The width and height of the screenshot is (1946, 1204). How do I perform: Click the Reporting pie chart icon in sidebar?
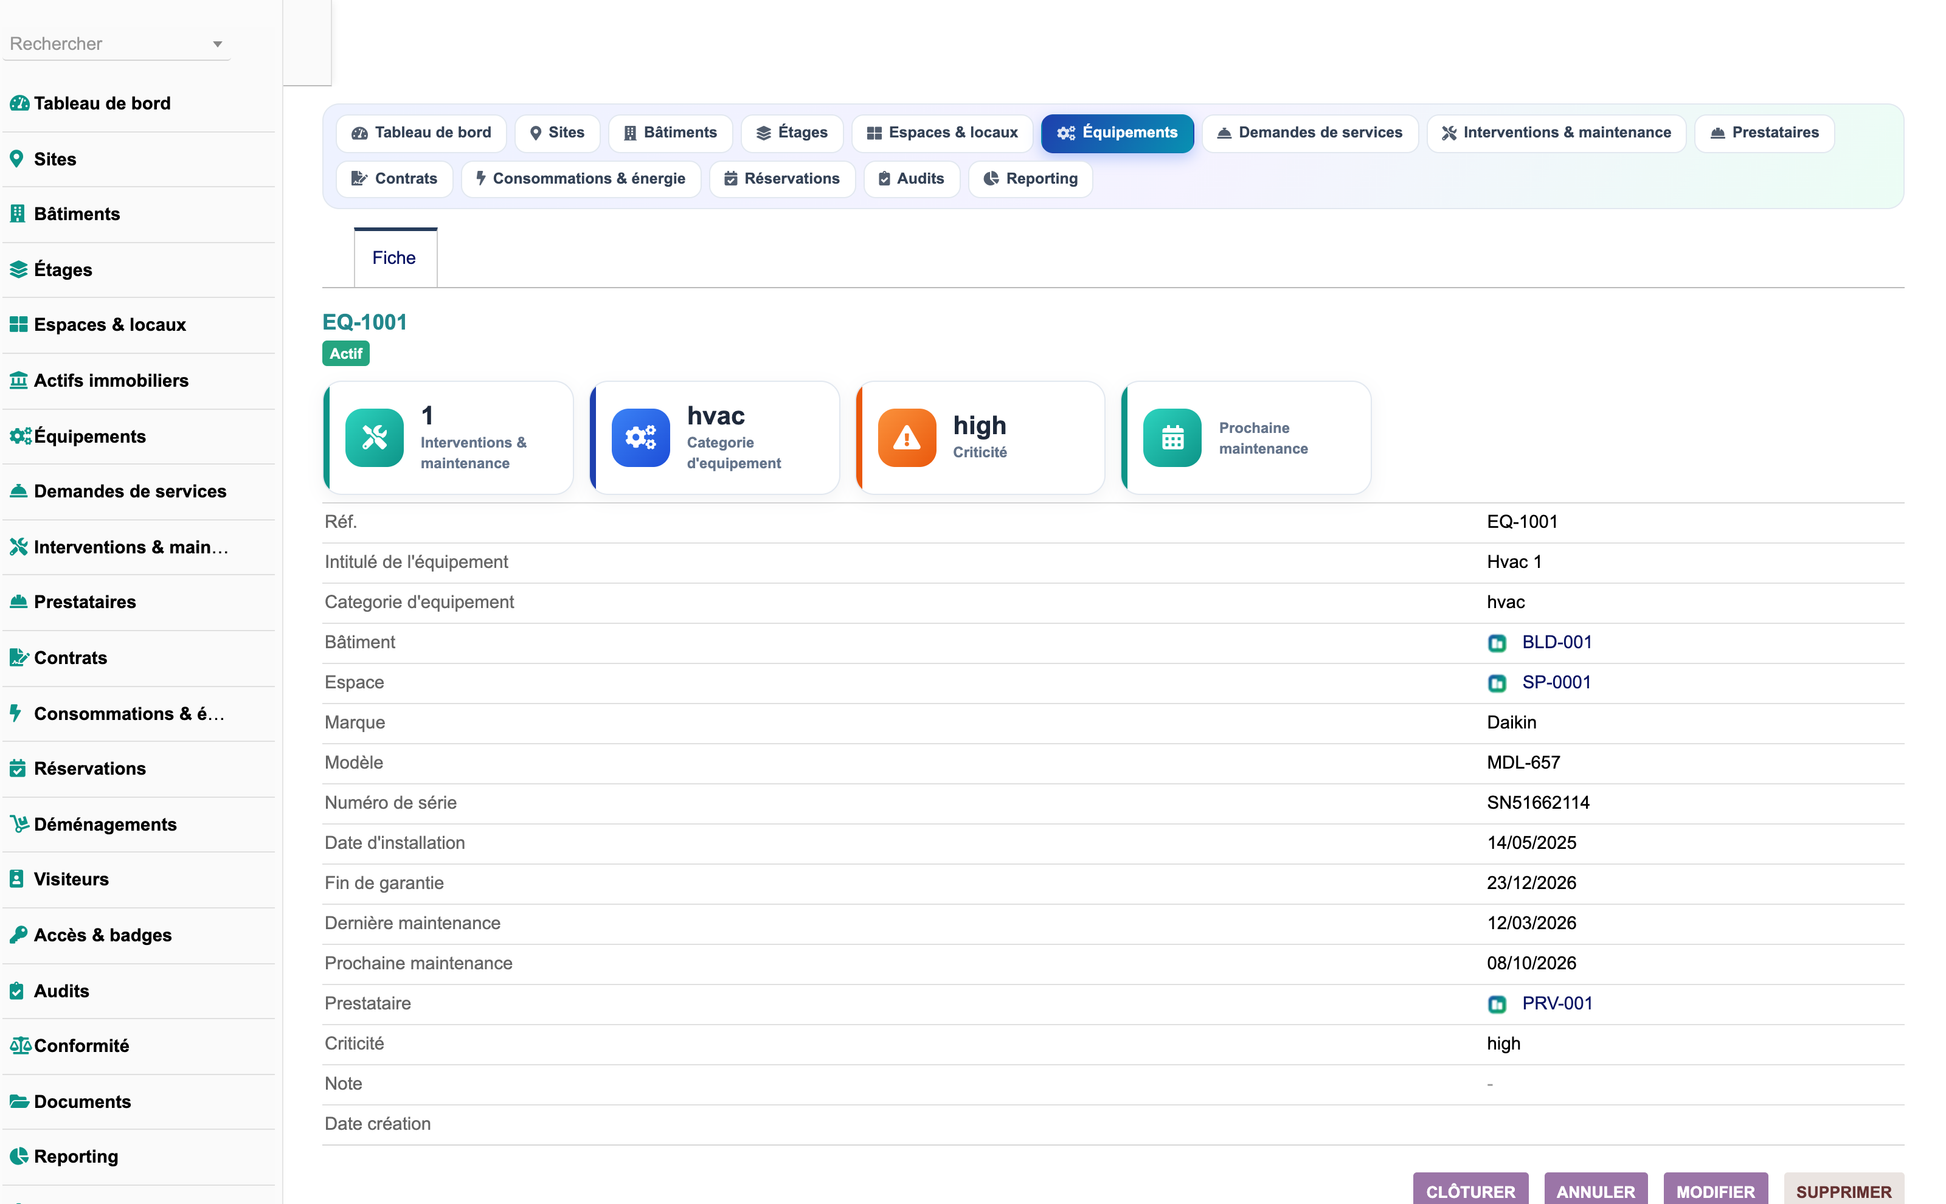click(x=18, y=1157)
